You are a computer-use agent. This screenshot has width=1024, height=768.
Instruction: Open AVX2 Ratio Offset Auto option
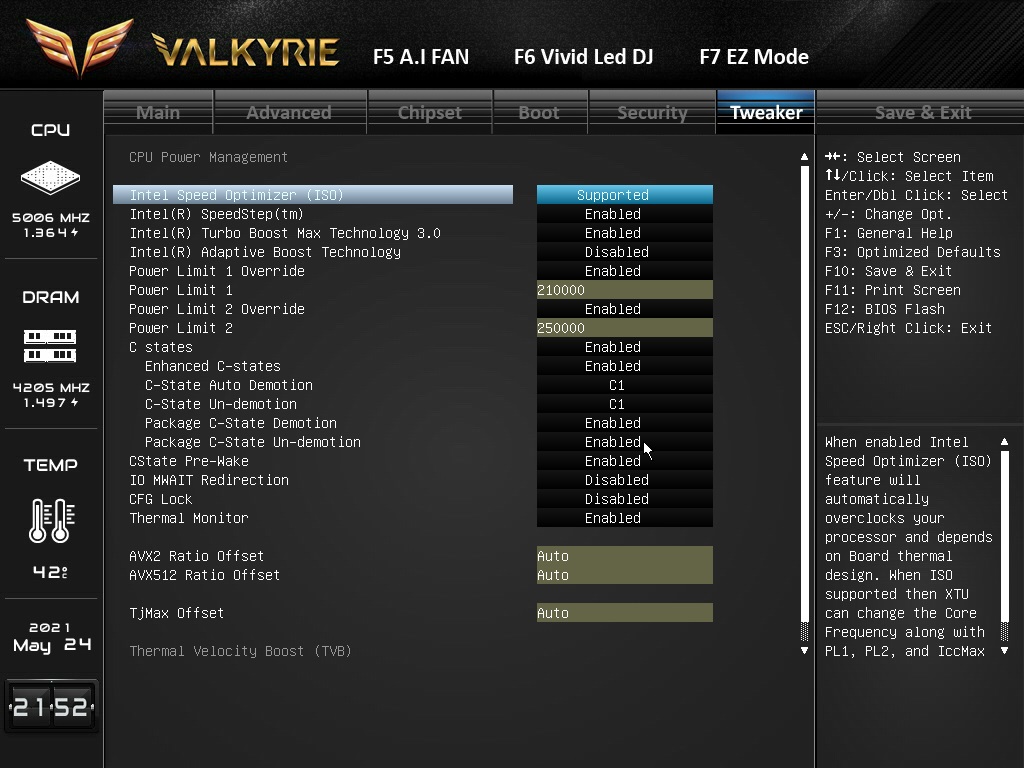coord(624,556)
